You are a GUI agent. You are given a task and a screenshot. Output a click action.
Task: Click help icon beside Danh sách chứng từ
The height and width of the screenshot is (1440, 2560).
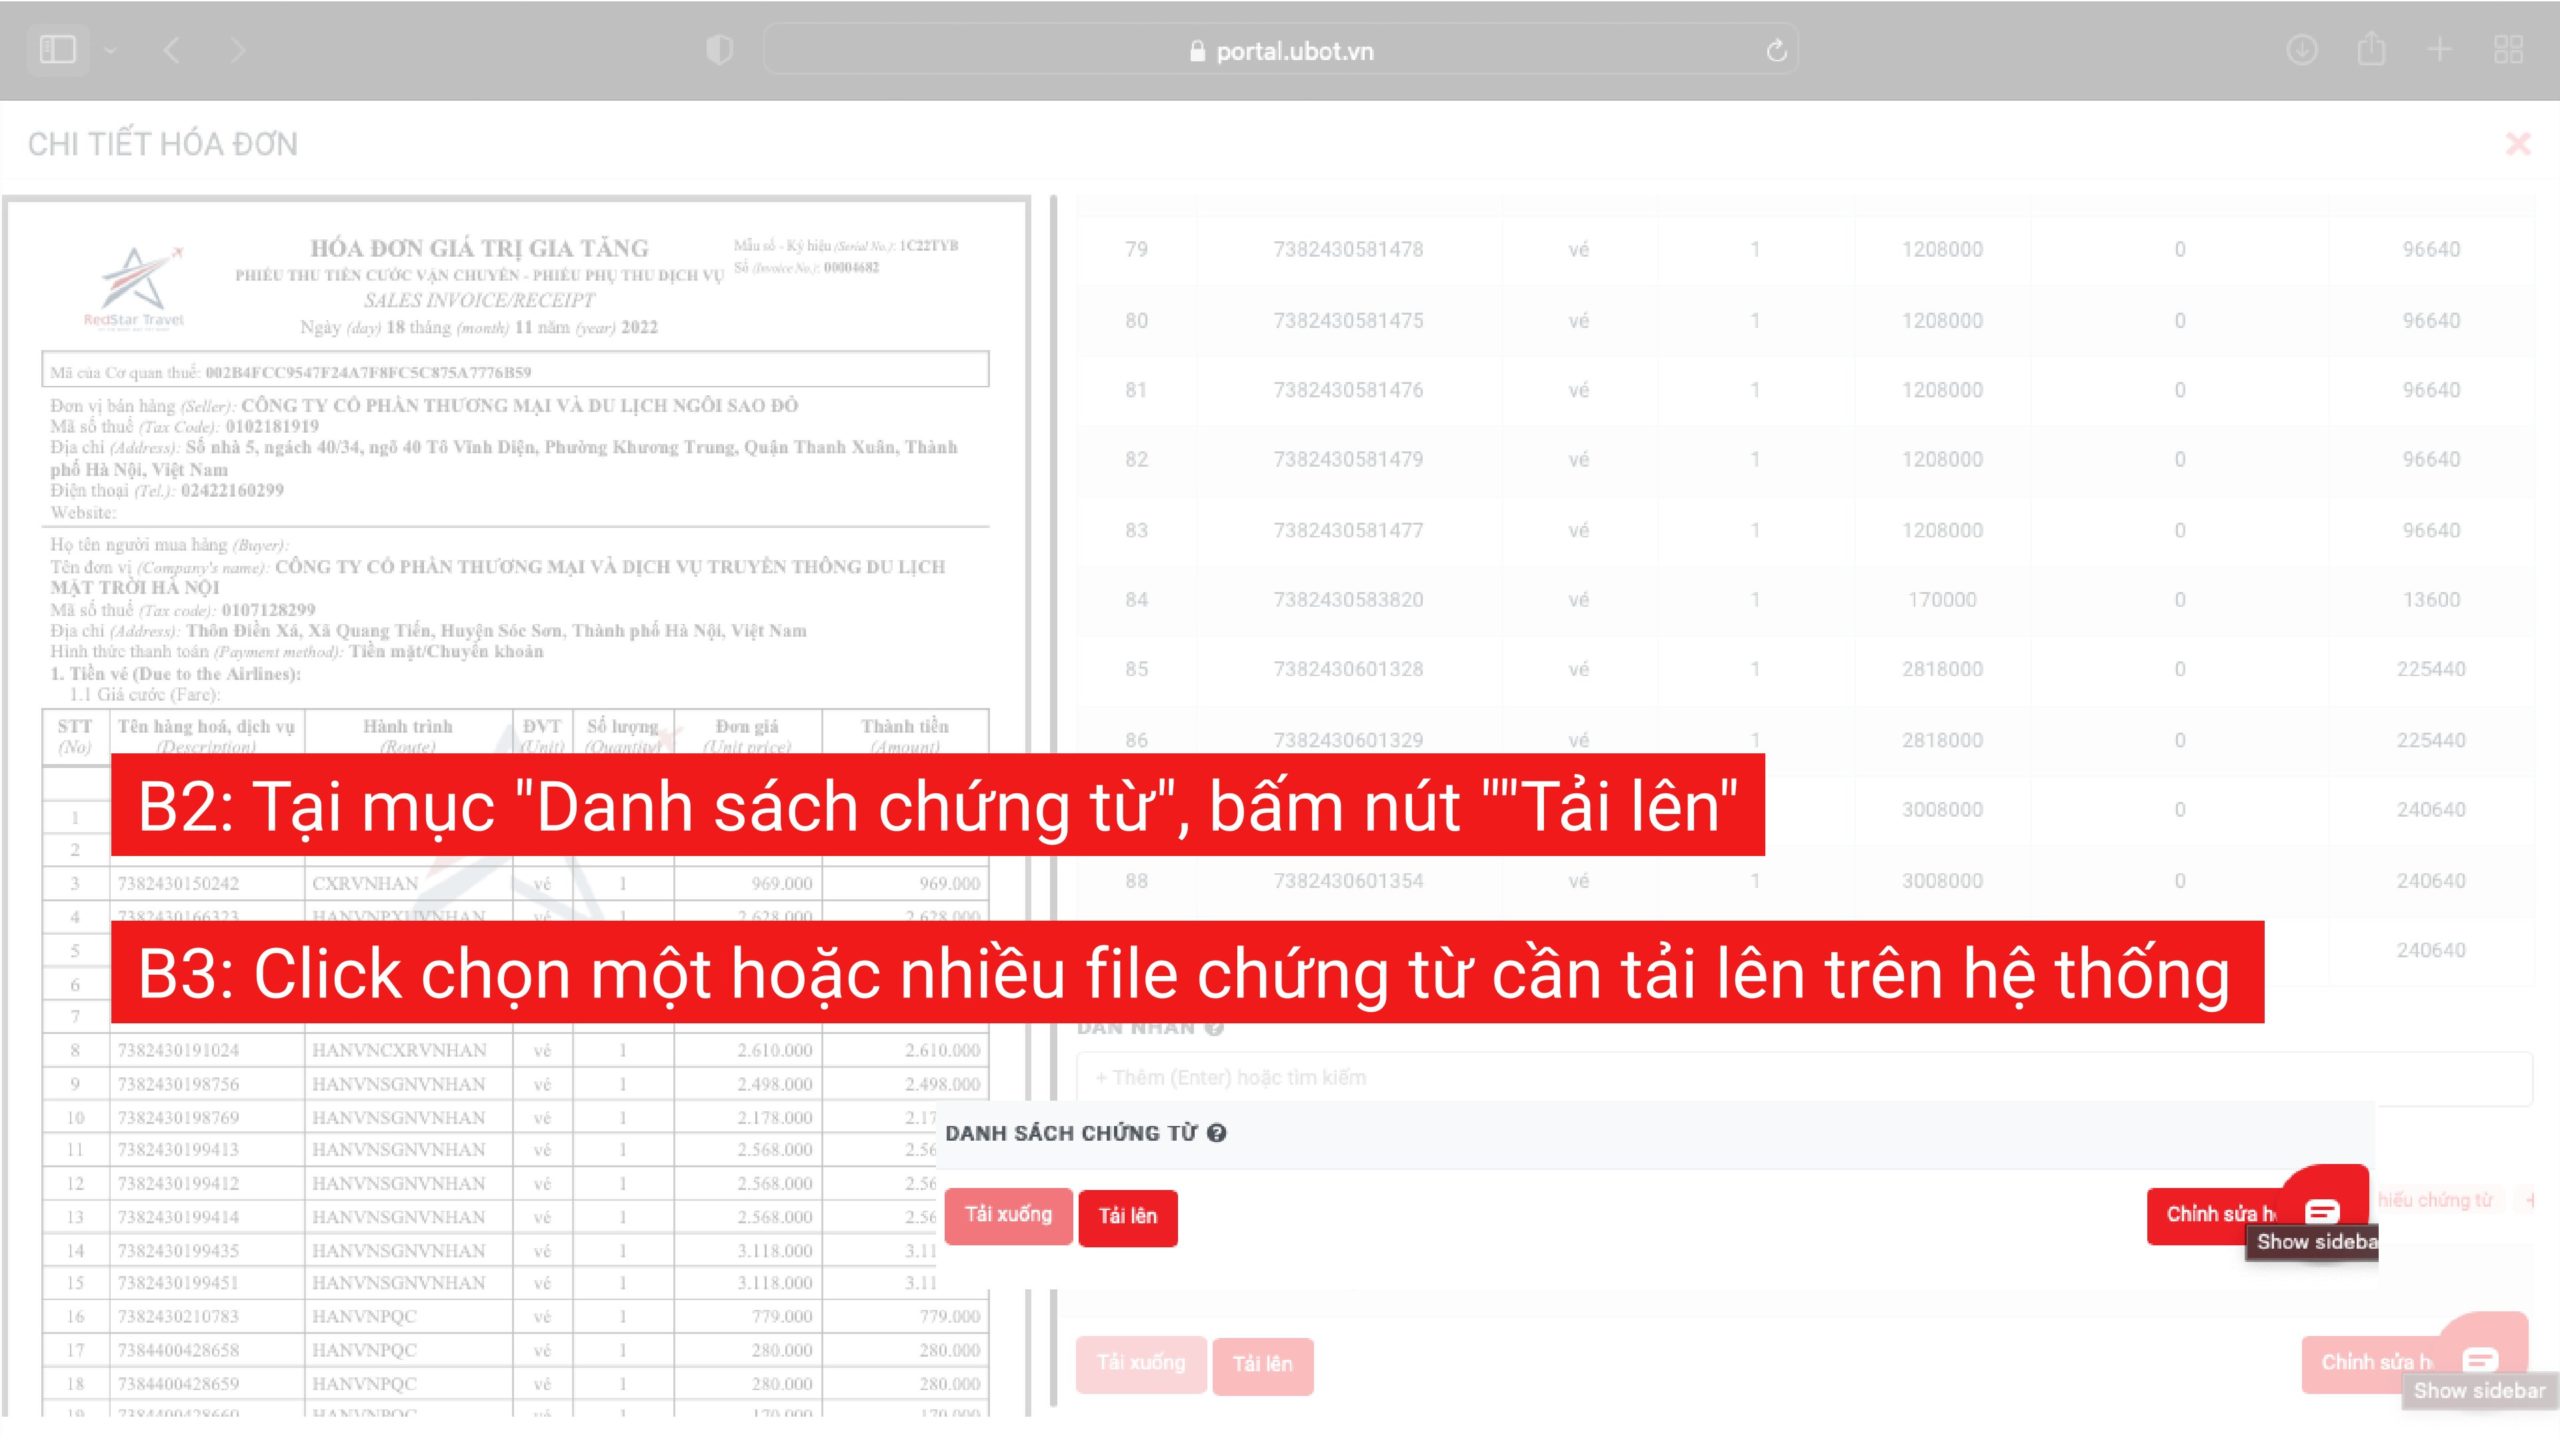[x=1216, y=1133]
